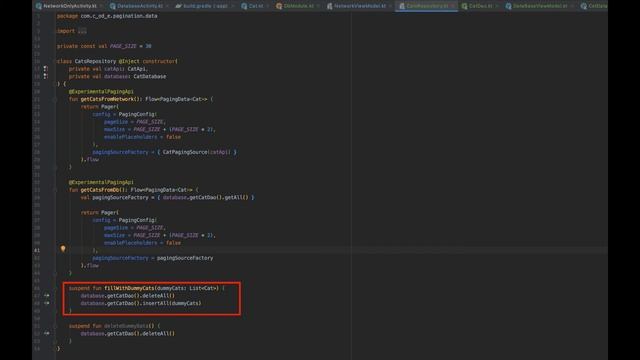Click the gutter icon beside the catApi parameter line

point(46,69)
